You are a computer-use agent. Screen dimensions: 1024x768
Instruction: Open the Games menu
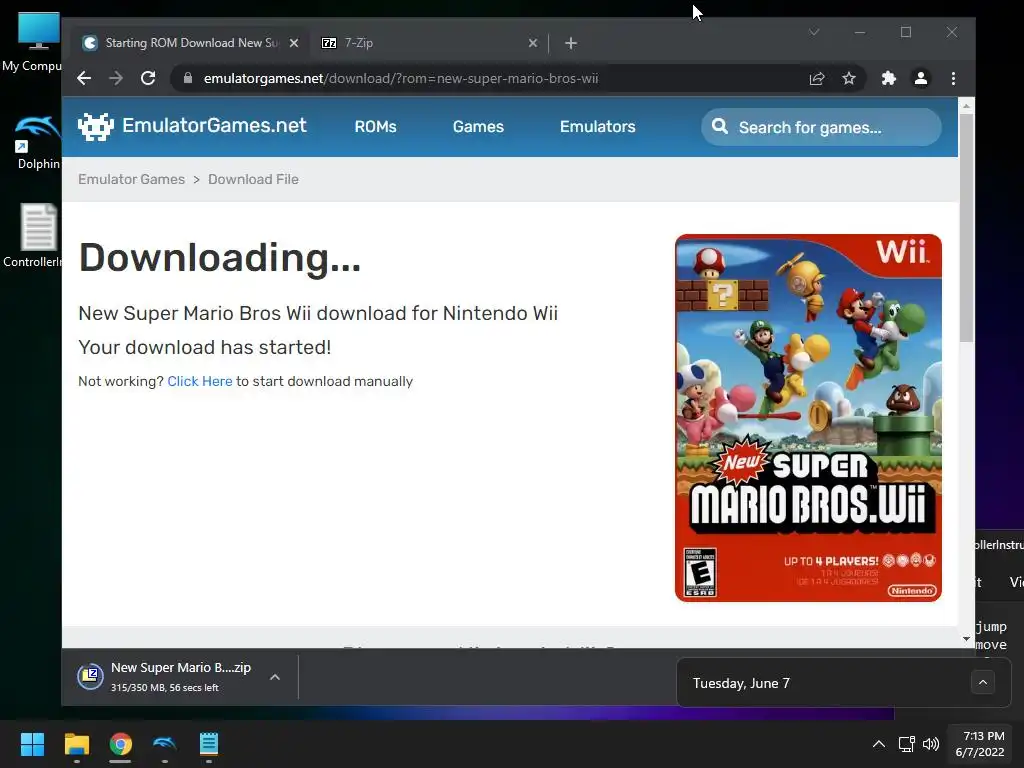[x=478, y=127]
